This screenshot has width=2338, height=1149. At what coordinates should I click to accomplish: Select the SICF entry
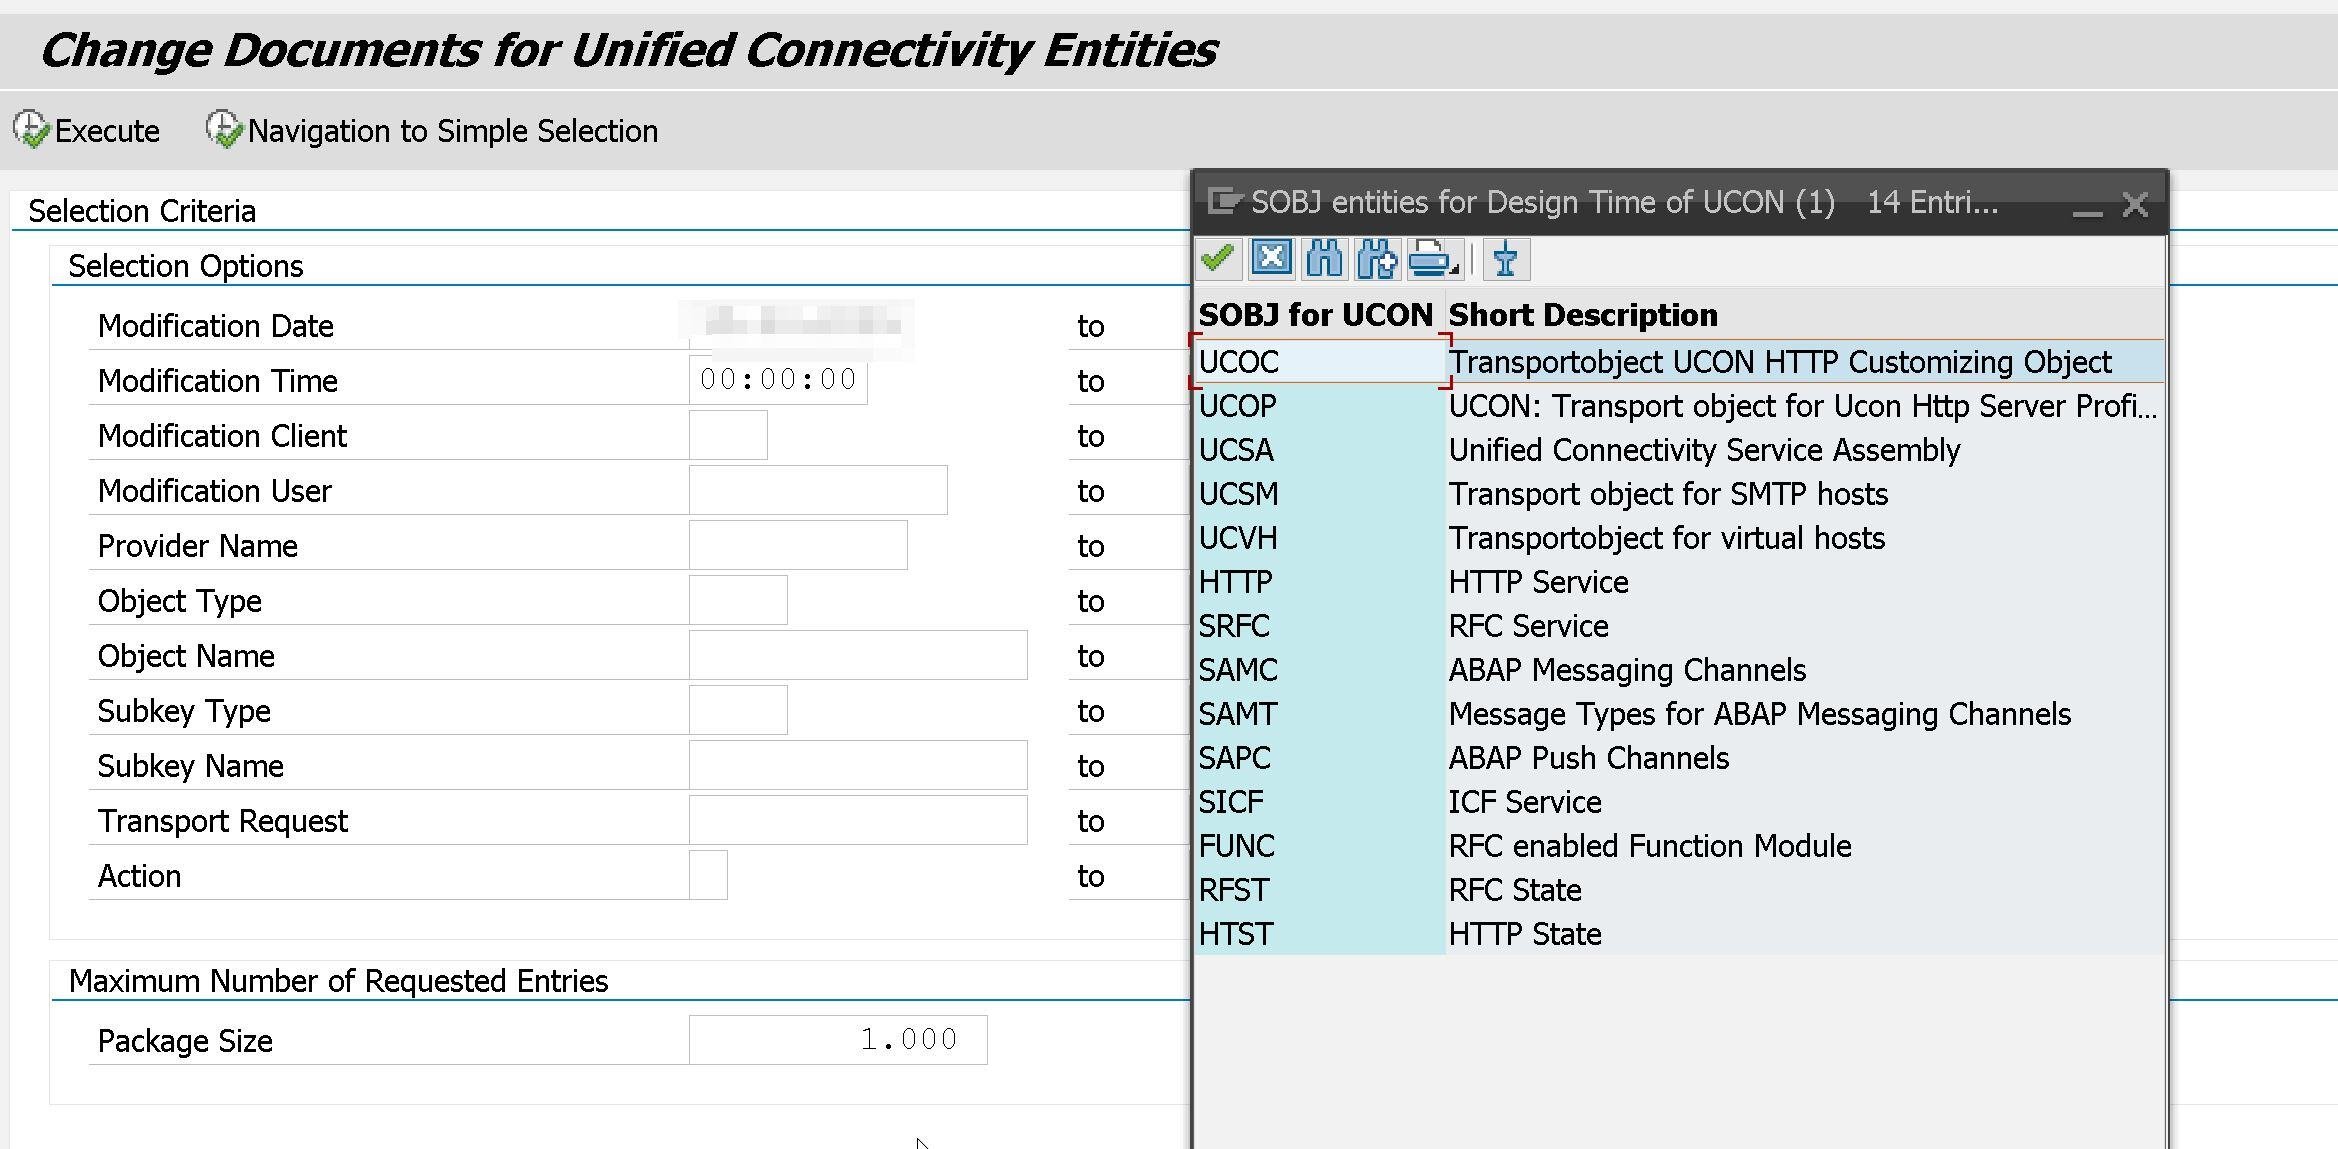1319,802
